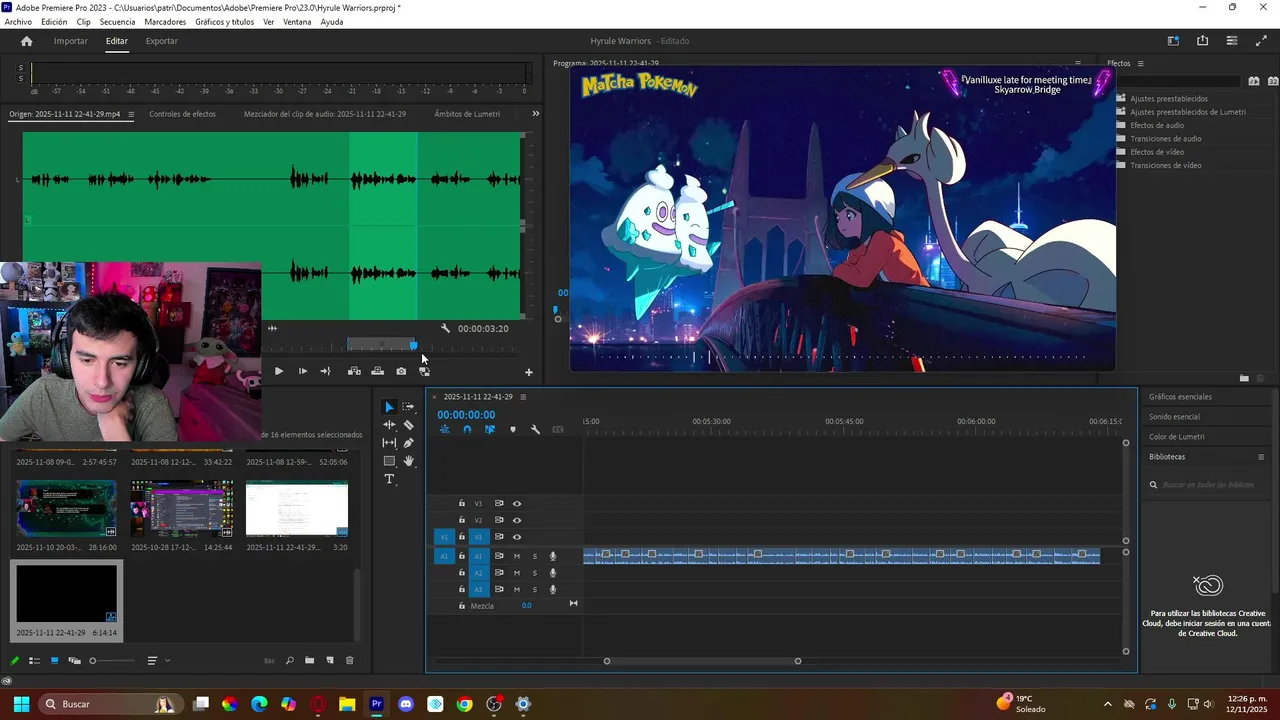Solo audio track A1
The width and height of the screenshot is (1280, 720).
(534, 556)
